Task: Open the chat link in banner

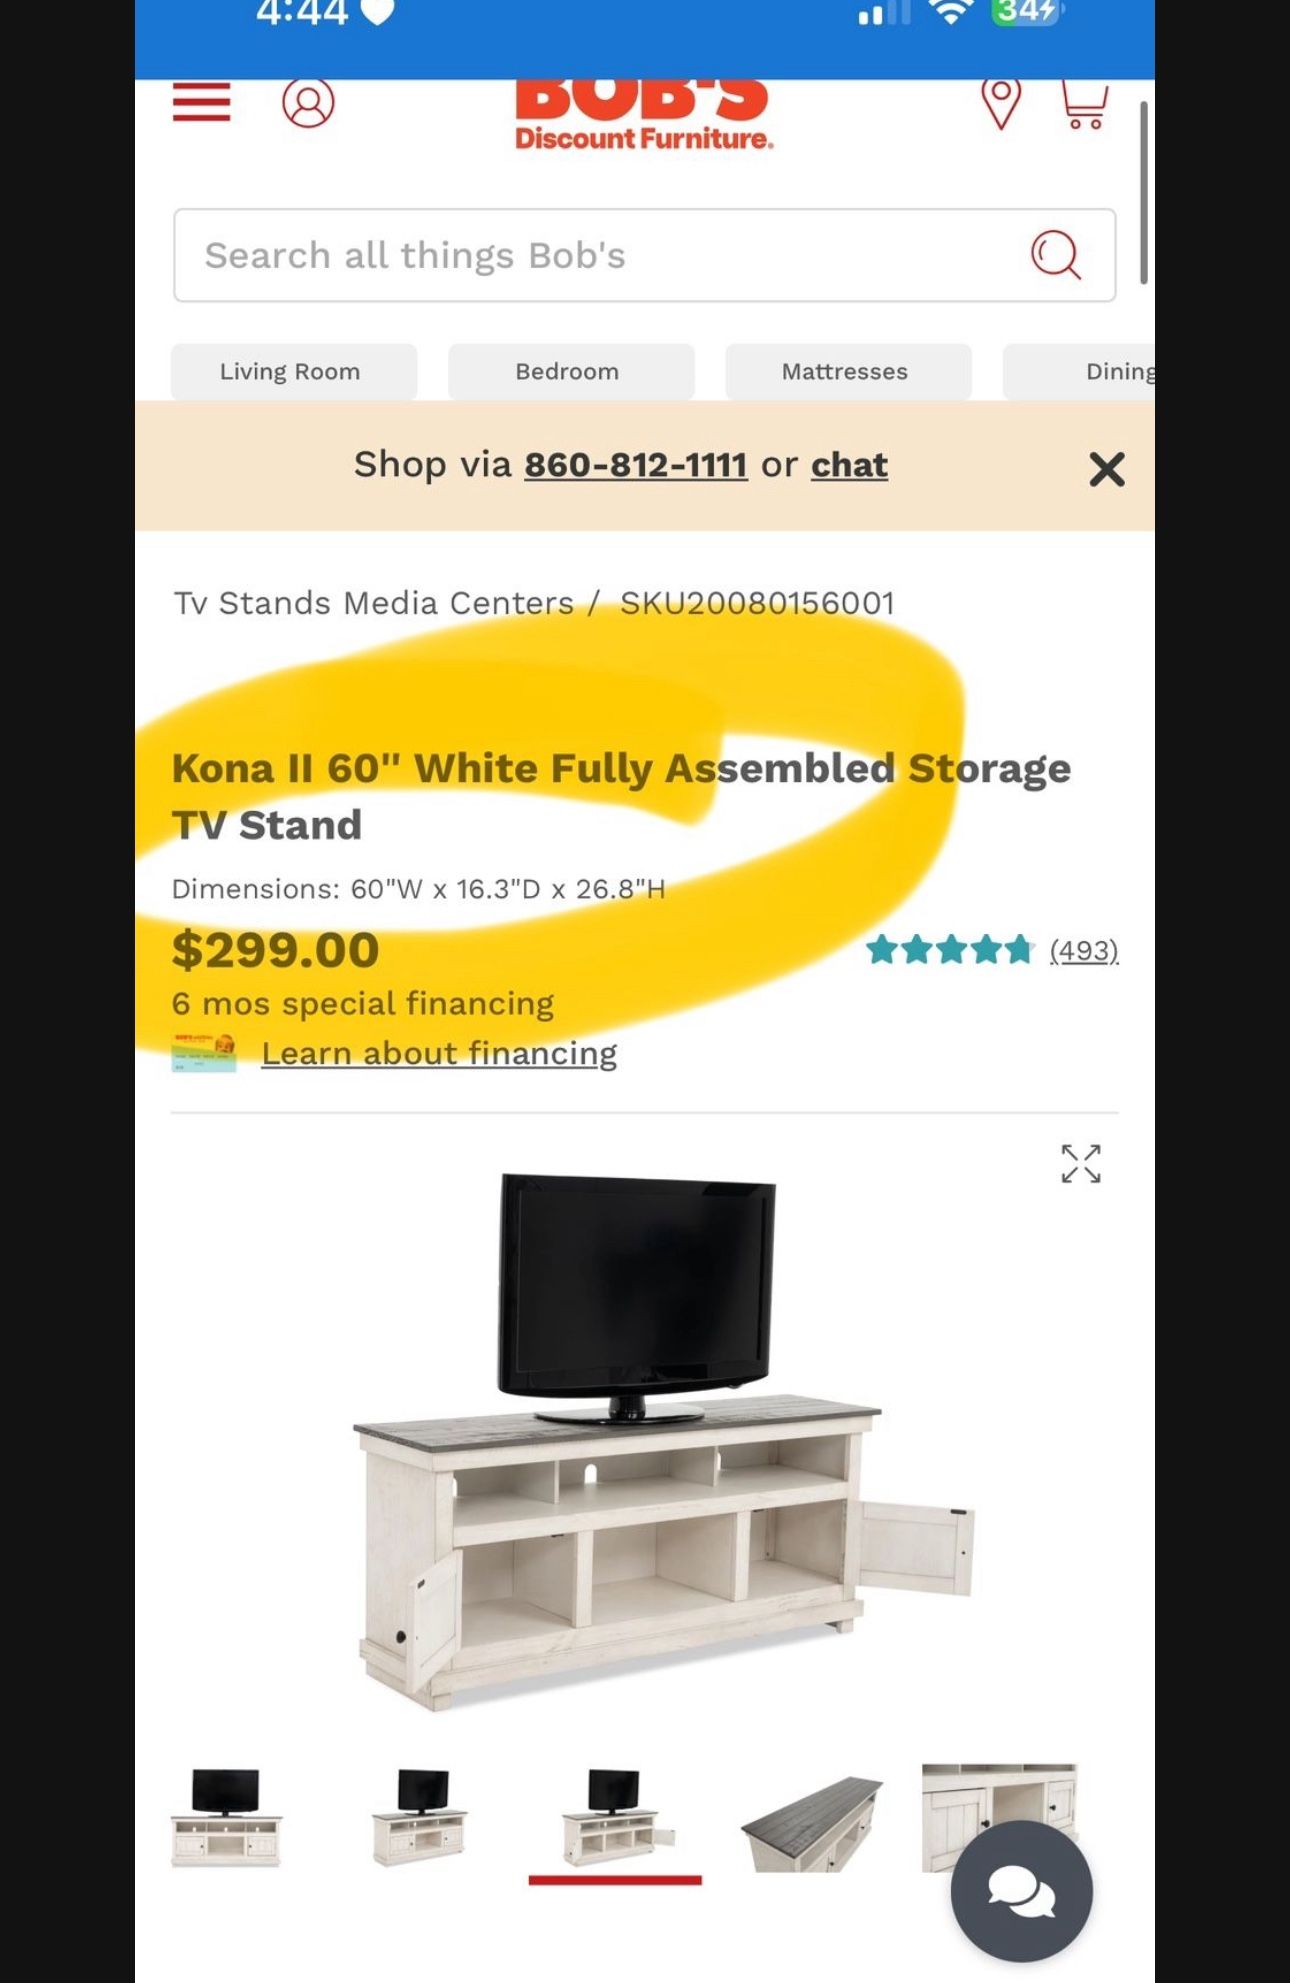Action: [x=849, y=465]
